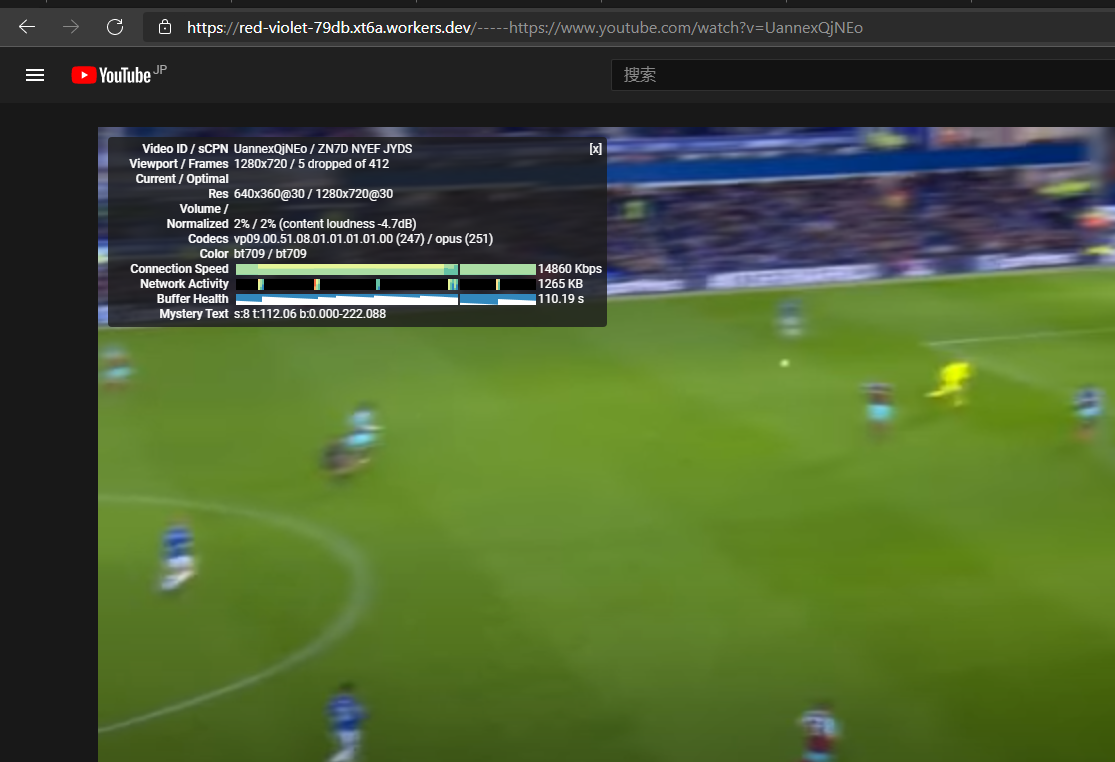Open the YouTube hamburger guide menu
The image size is (1115, 762).
35,75
